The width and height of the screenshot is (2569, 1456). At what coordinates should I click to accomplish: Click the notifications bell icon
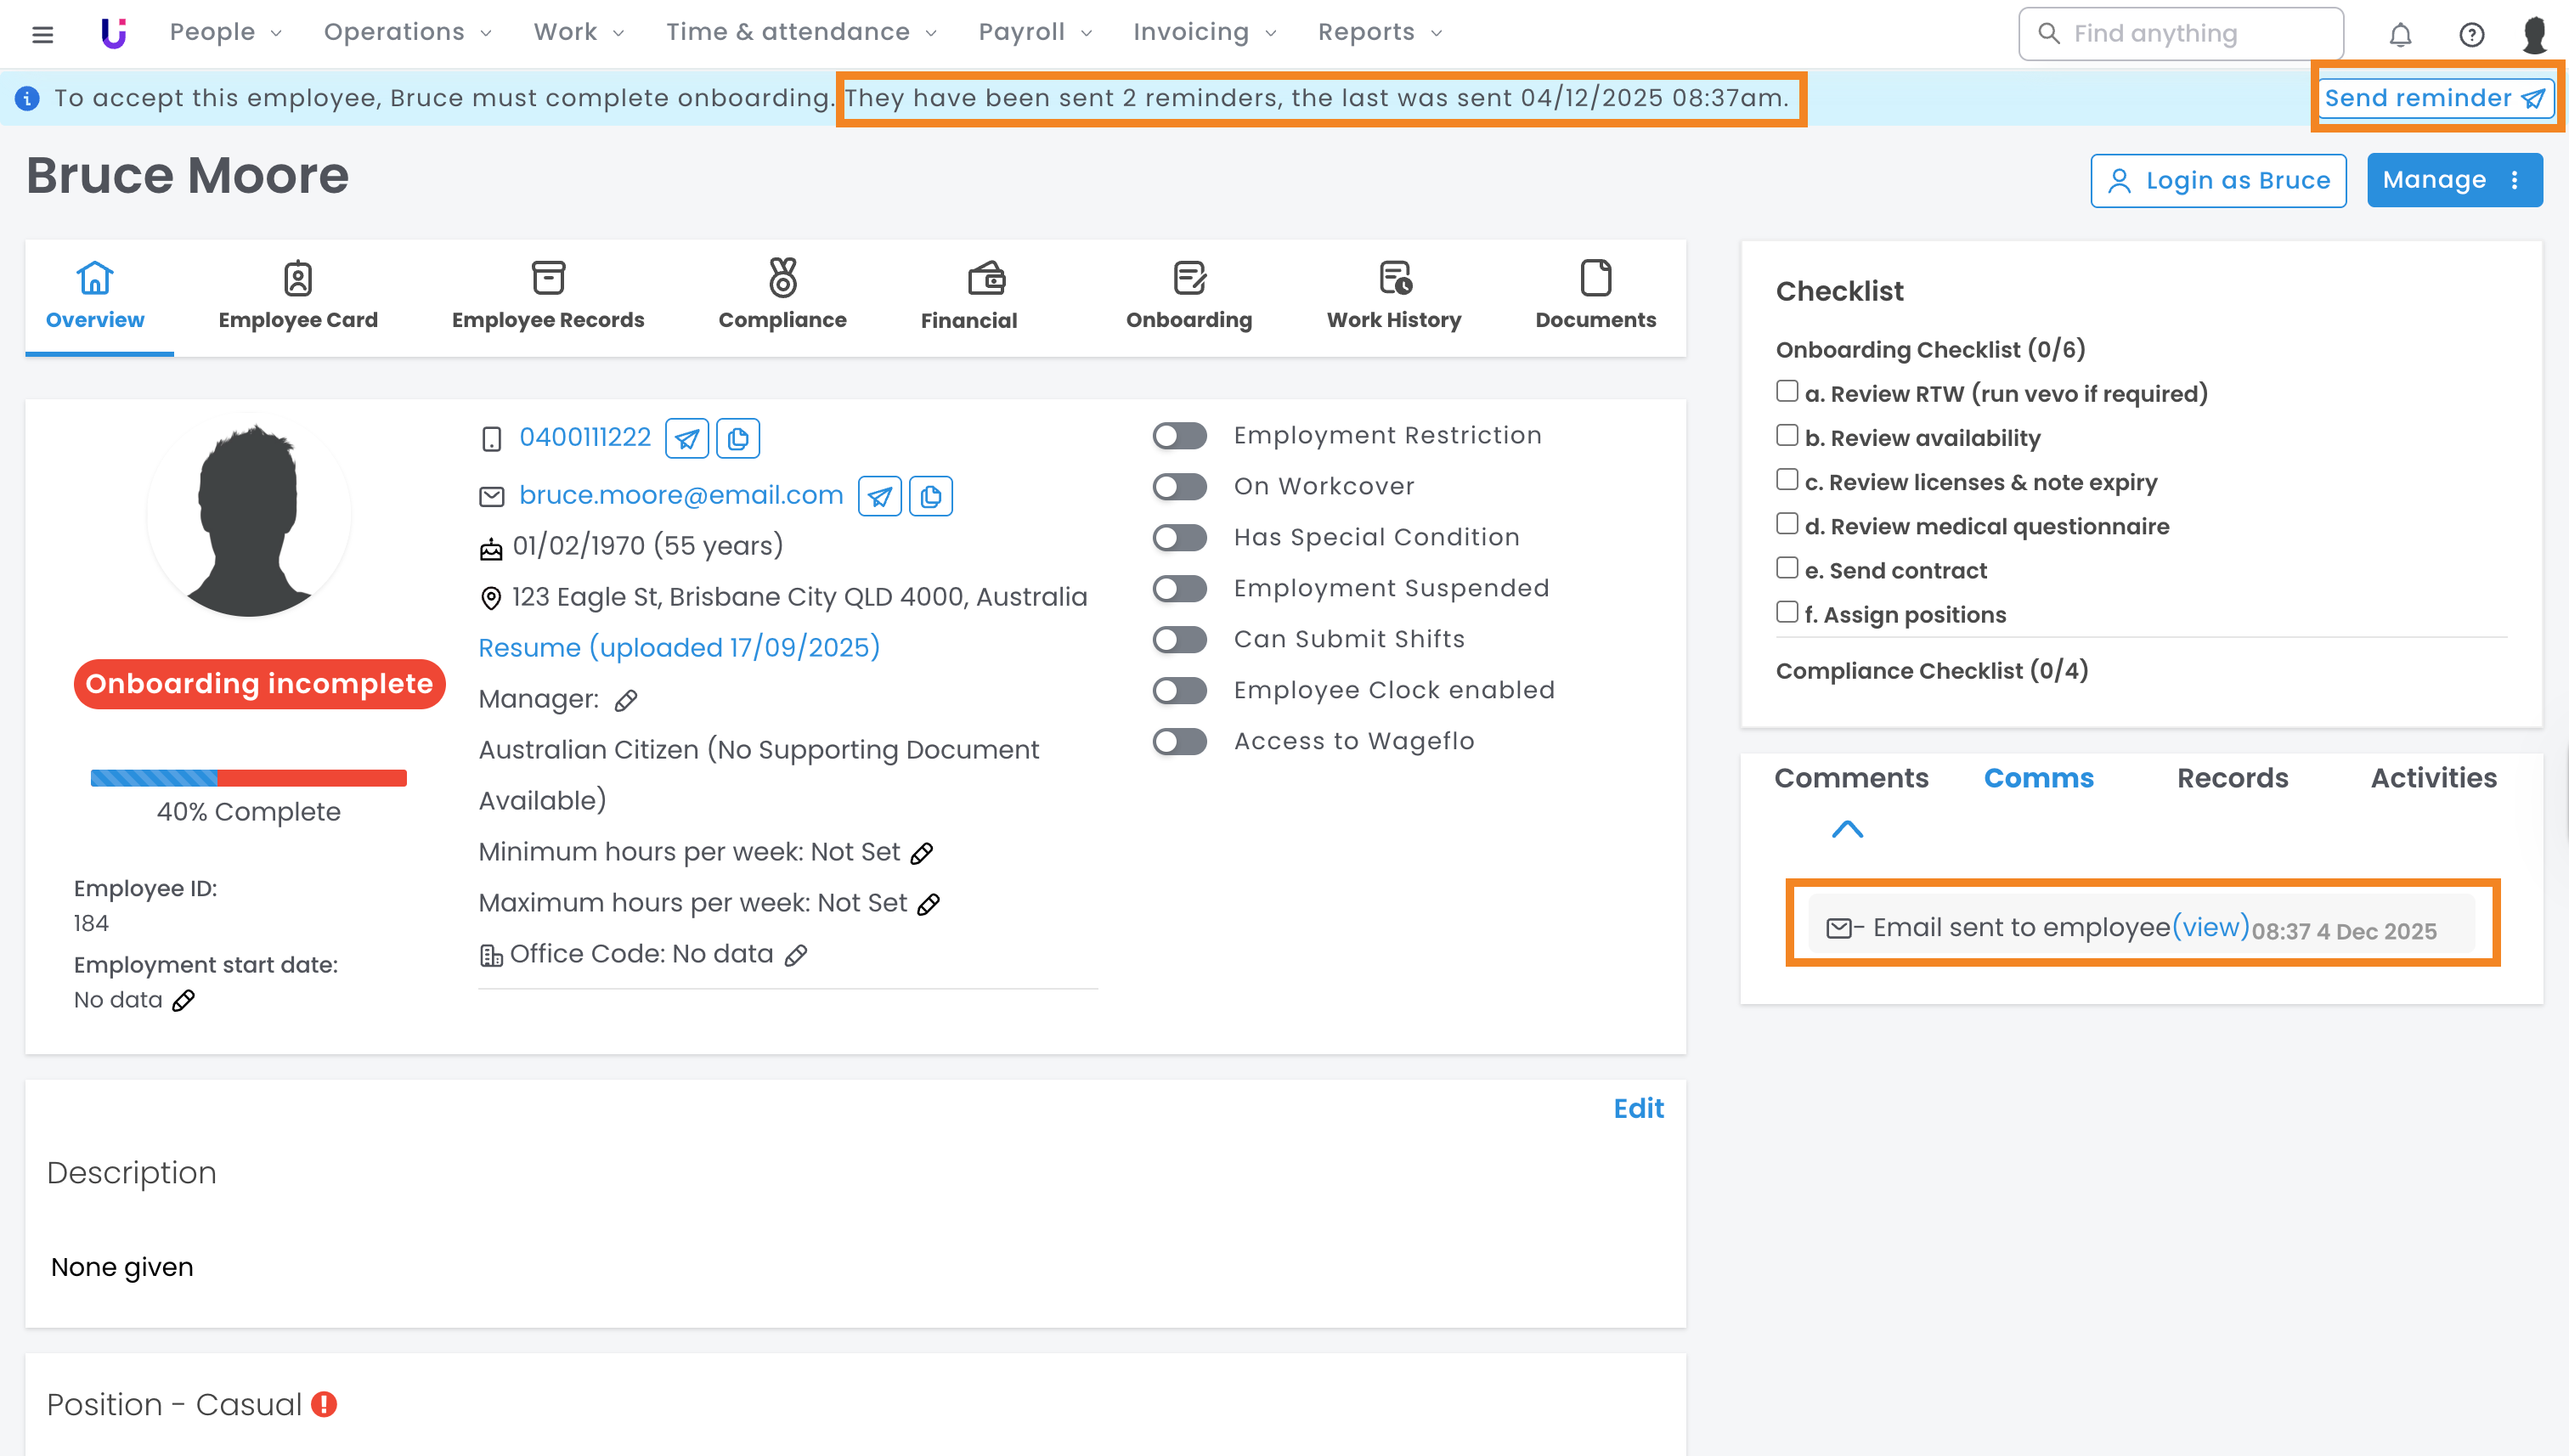(2400, 35)
